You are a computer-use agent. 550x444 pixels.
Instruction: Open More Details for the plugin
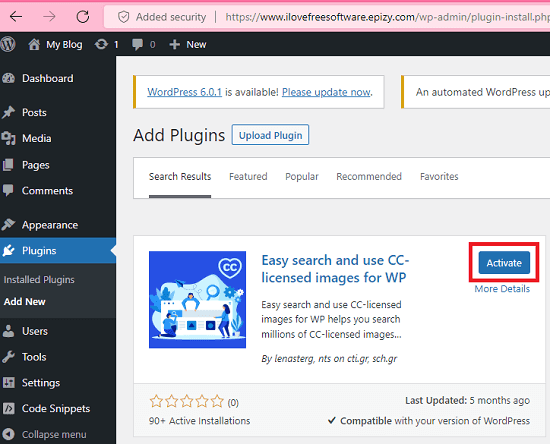point(502,289)
